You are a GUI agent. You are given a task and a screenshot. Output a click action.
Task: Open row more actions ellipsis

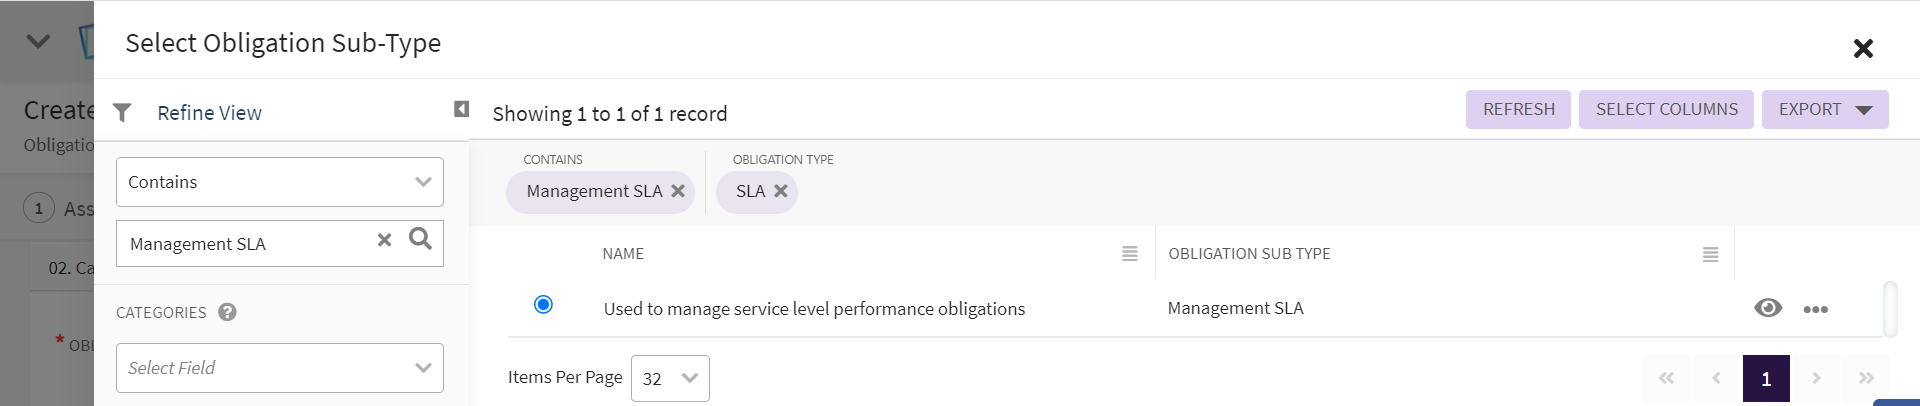[1816, 309]
